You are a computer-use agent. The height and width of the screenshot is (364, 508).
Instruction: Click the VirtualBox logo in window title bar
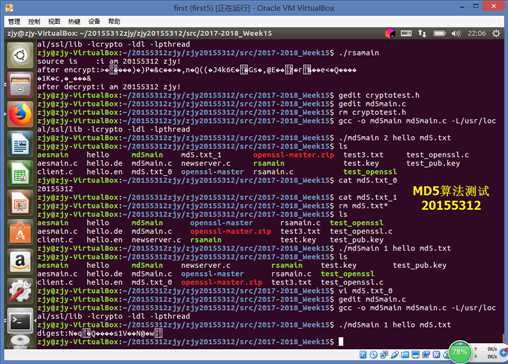pyautogui.click(x=10, y=7)
